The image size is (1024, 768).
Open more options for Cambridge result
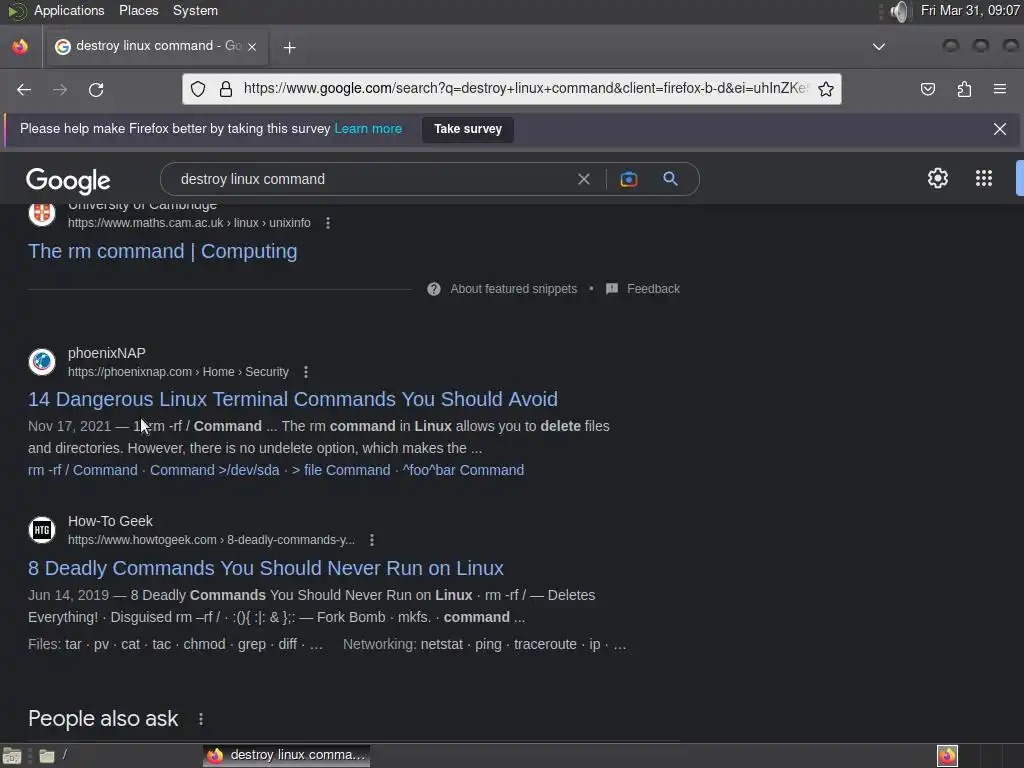[328, 223]
